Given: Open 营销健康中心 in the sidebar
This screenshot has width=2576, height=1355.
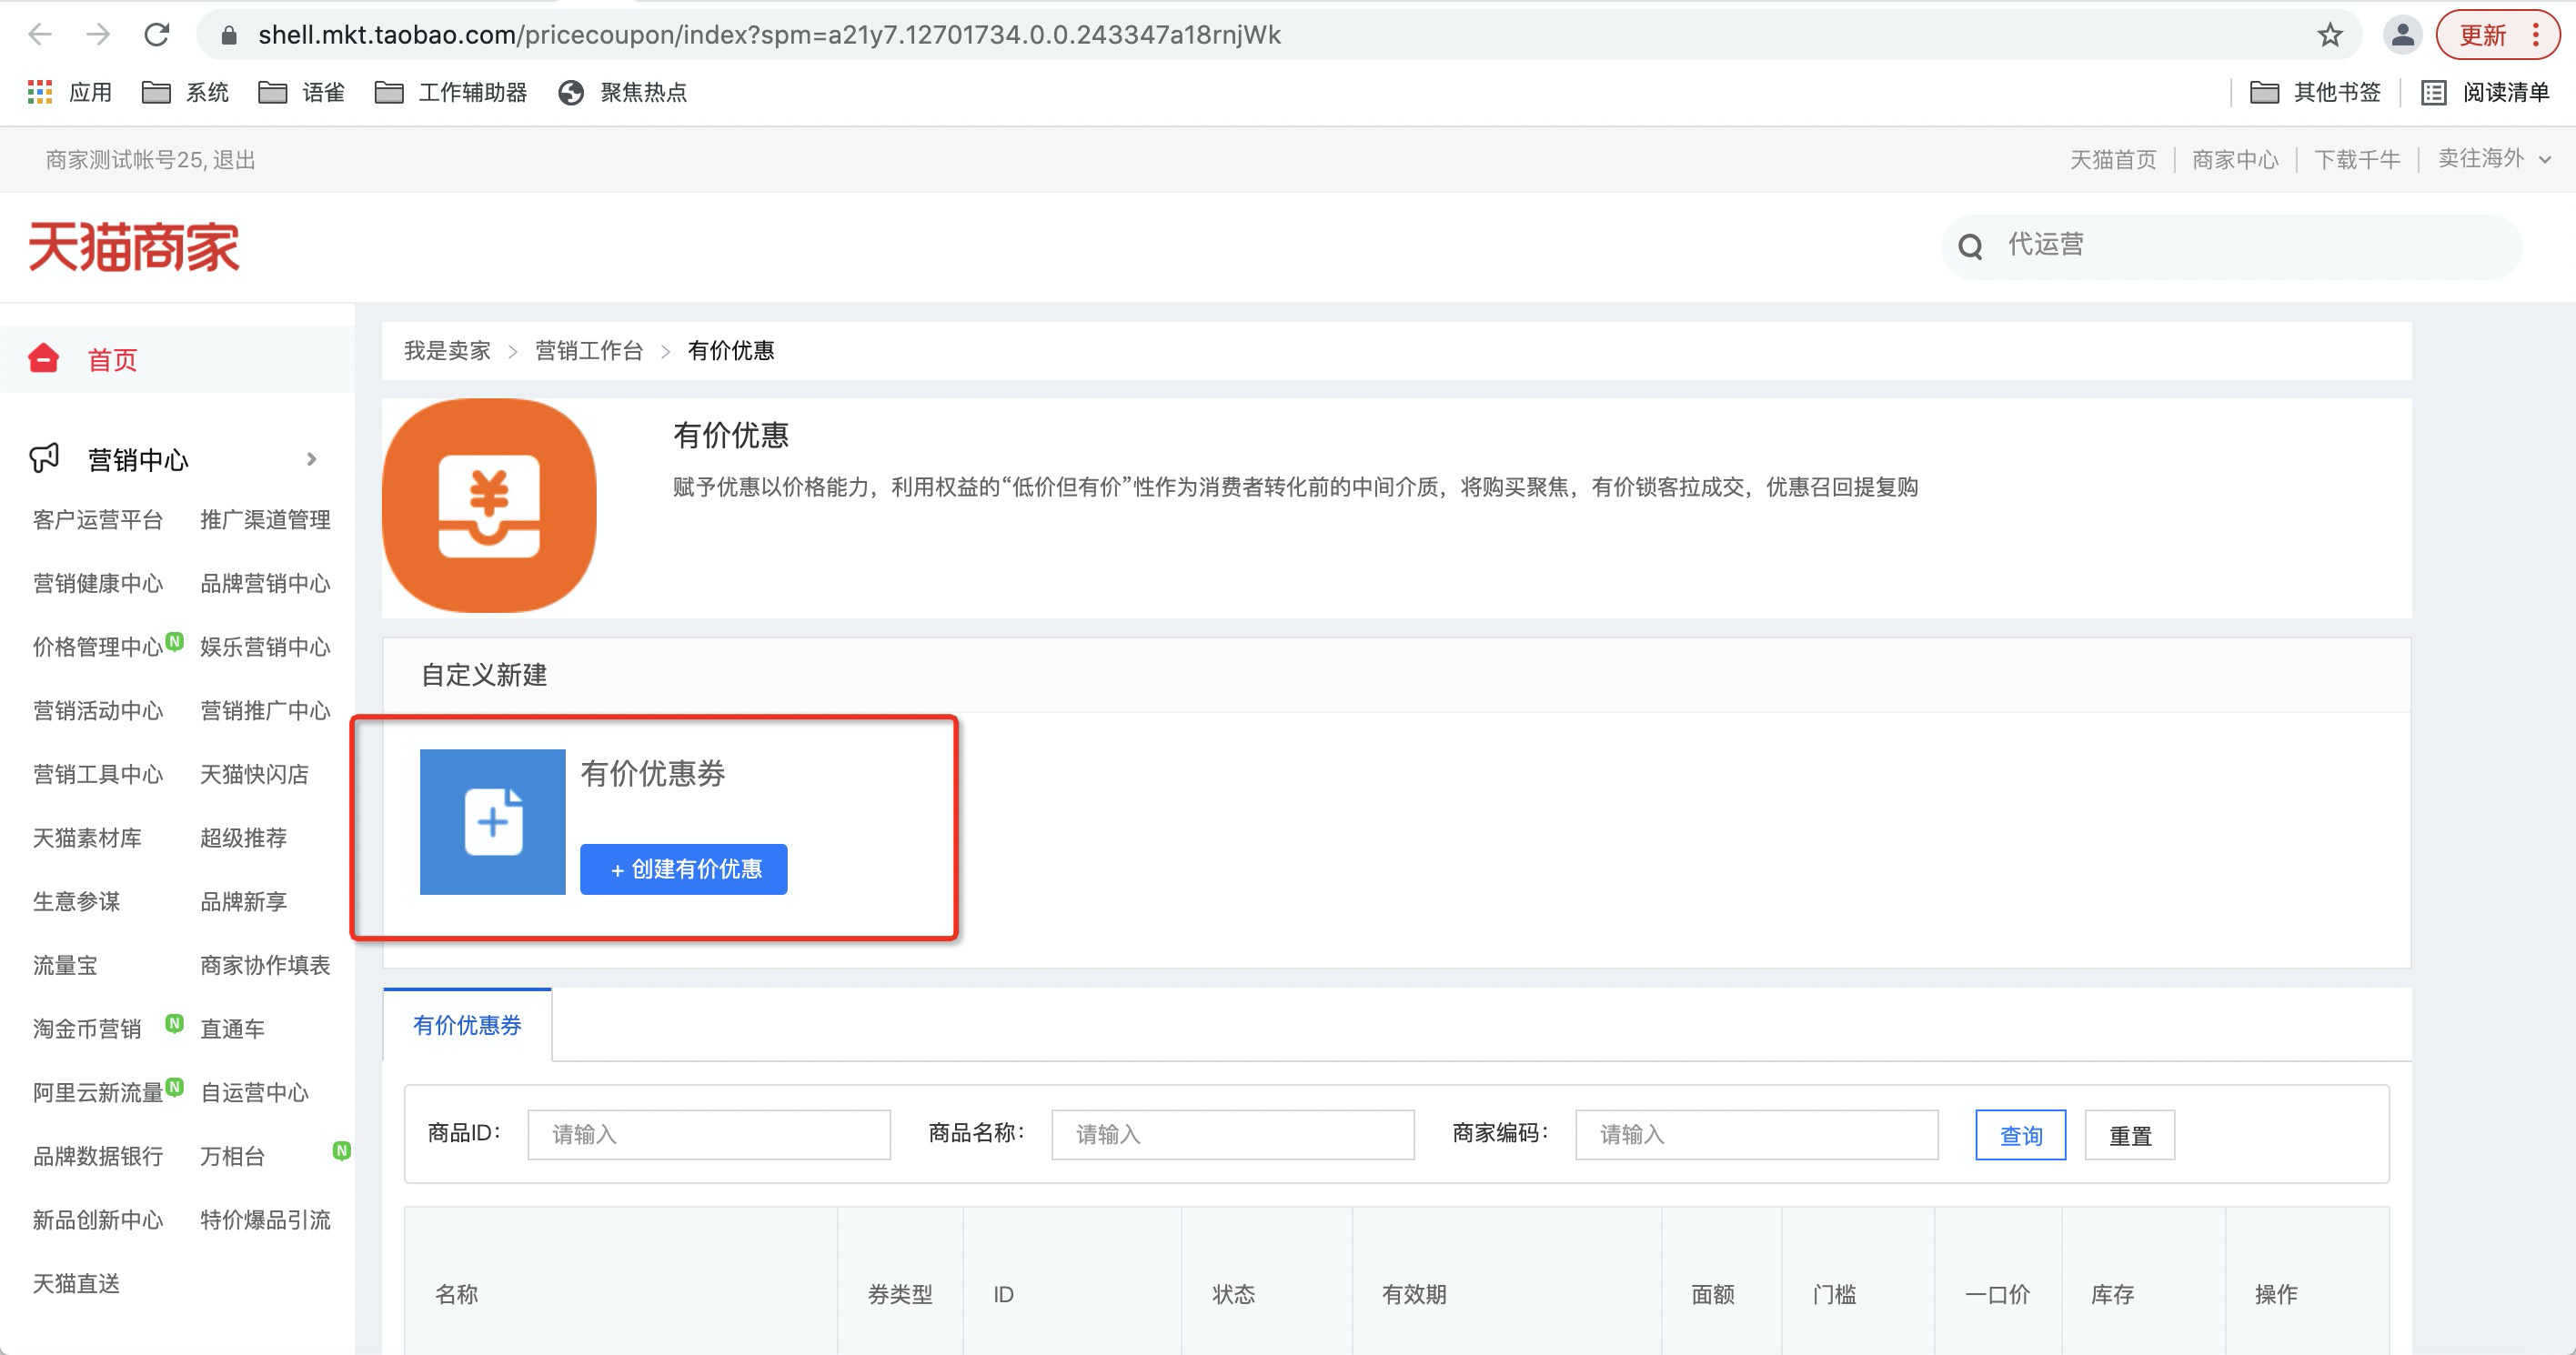Looking at the screenshot, I should click(x=98, y=584).
